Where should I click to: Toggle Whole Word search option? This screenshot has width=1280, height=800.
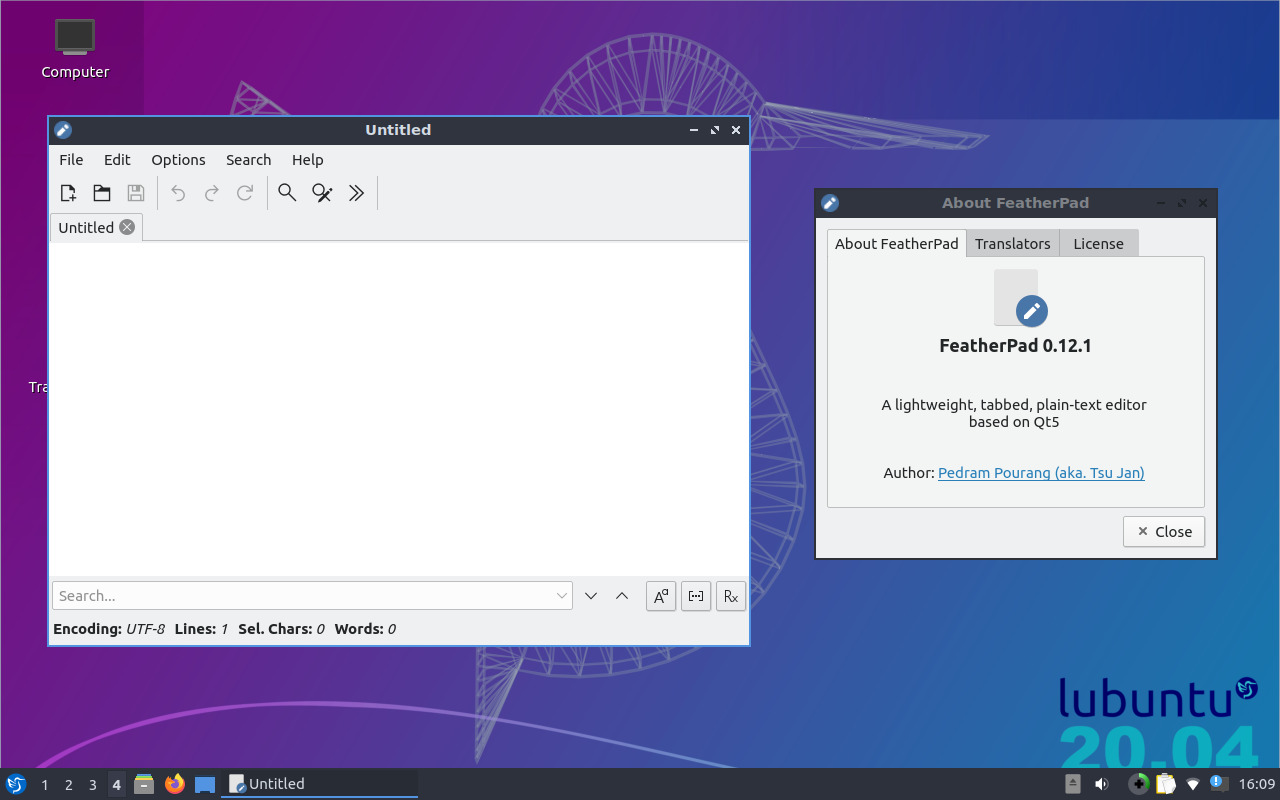click(x=696, y=596)
